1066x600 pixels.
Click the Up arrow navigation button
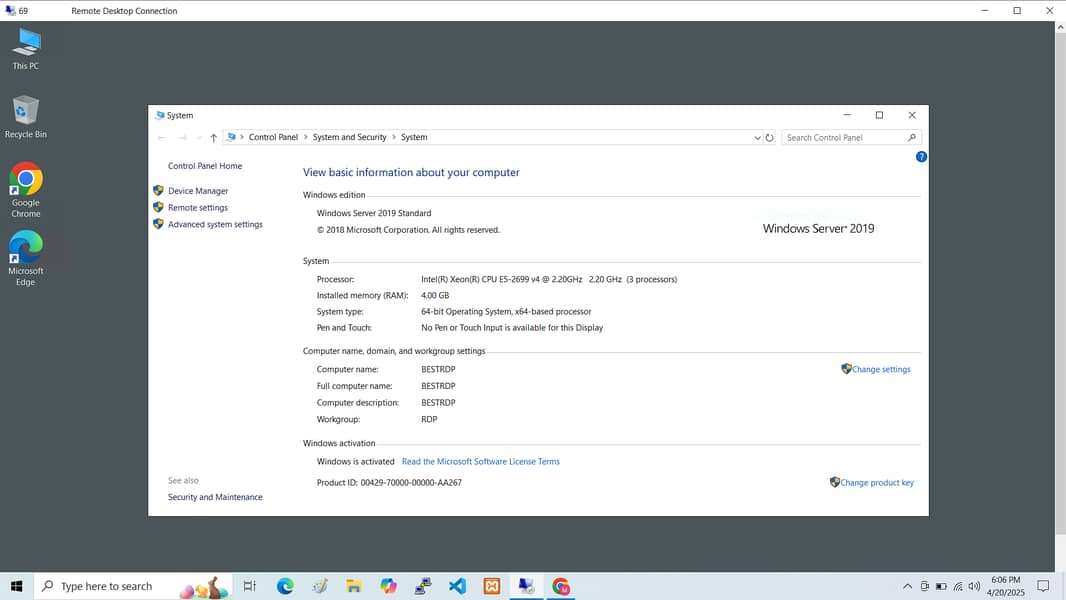coord(213,137)
